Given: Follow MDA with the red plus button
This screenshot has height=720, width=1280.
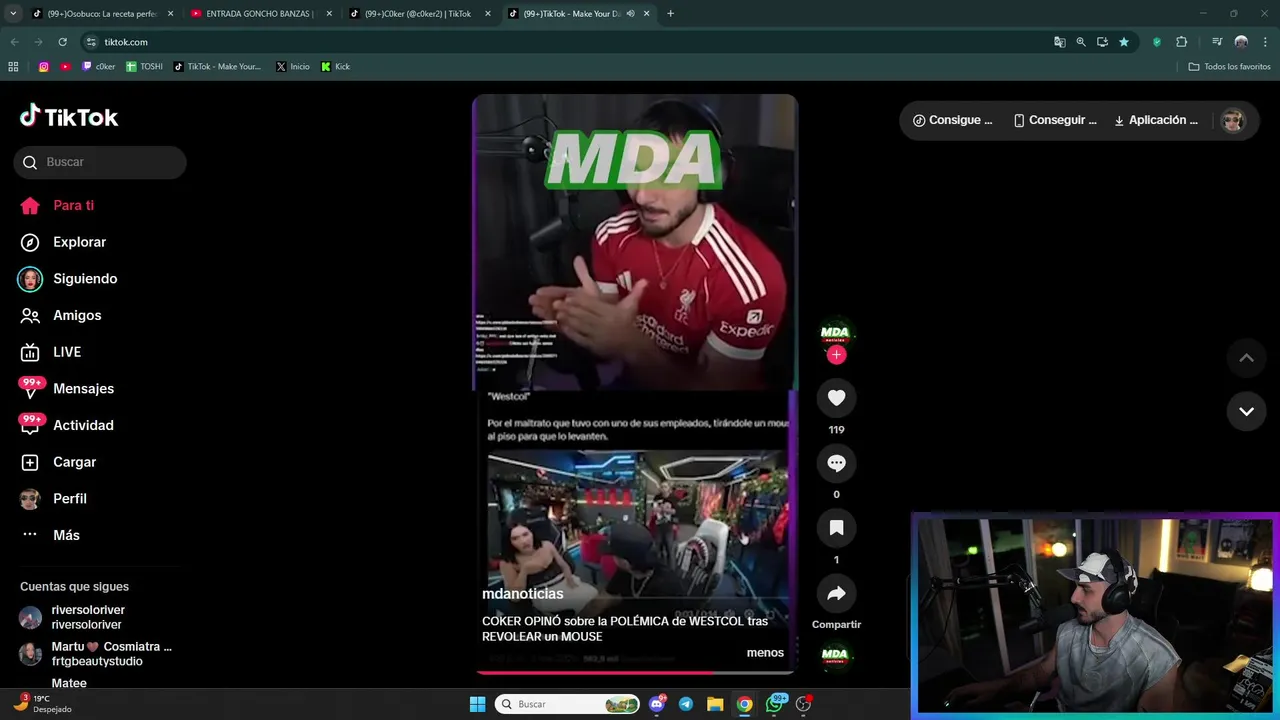Looking at the screenshot, I should click(x=836, y=355).
